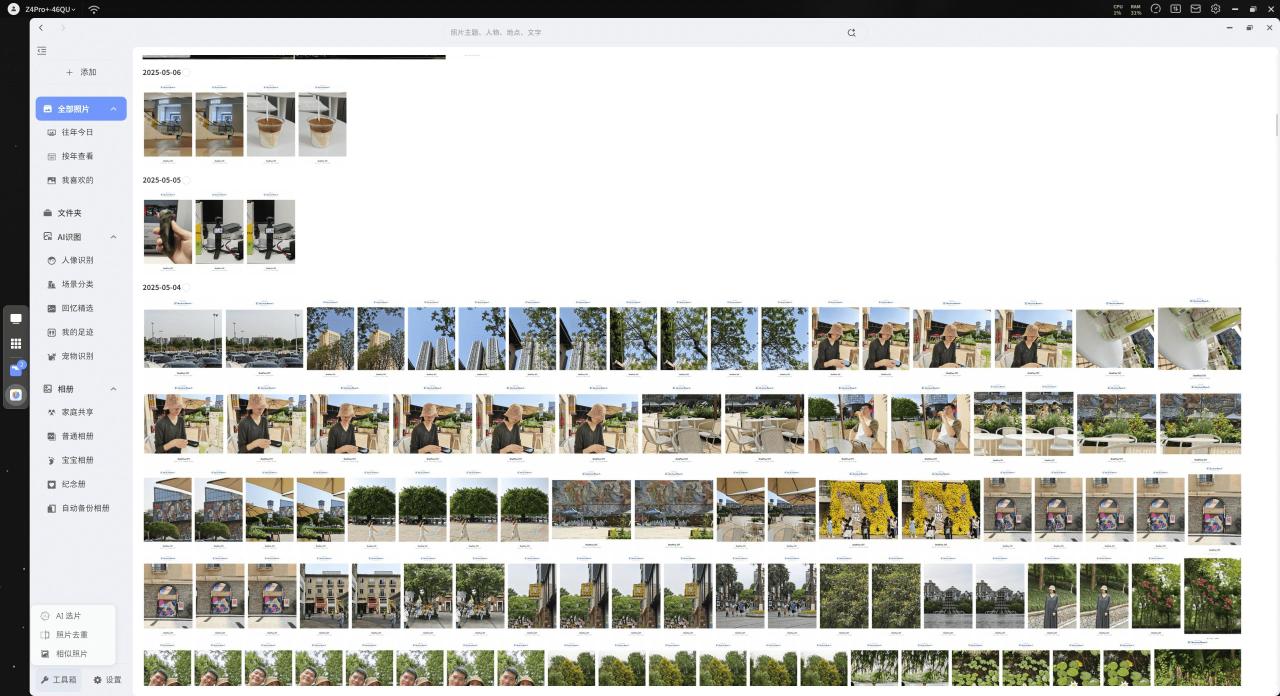Click the 2025-05-06 date heading
1280x696 pixels.
(x=162, y=73)
